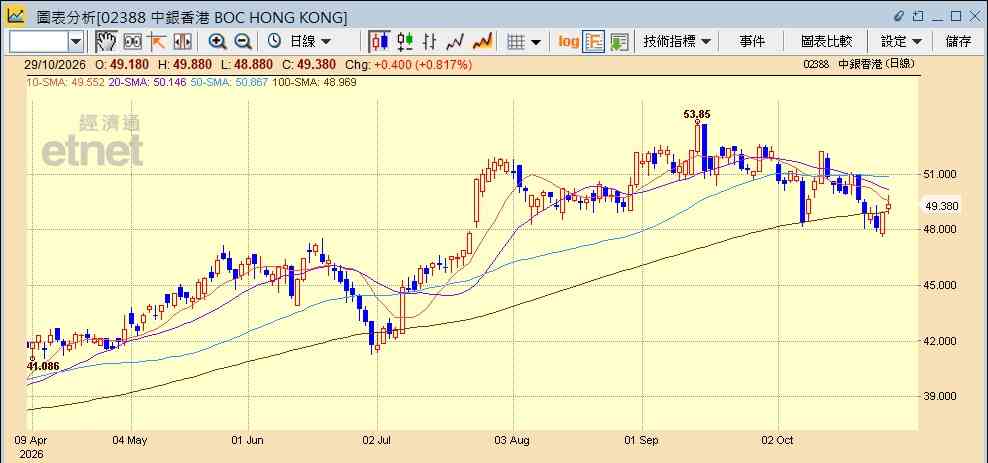Zoom in with the plus magnifier
Screen dimensions: 988x463
tap(217, 42)
